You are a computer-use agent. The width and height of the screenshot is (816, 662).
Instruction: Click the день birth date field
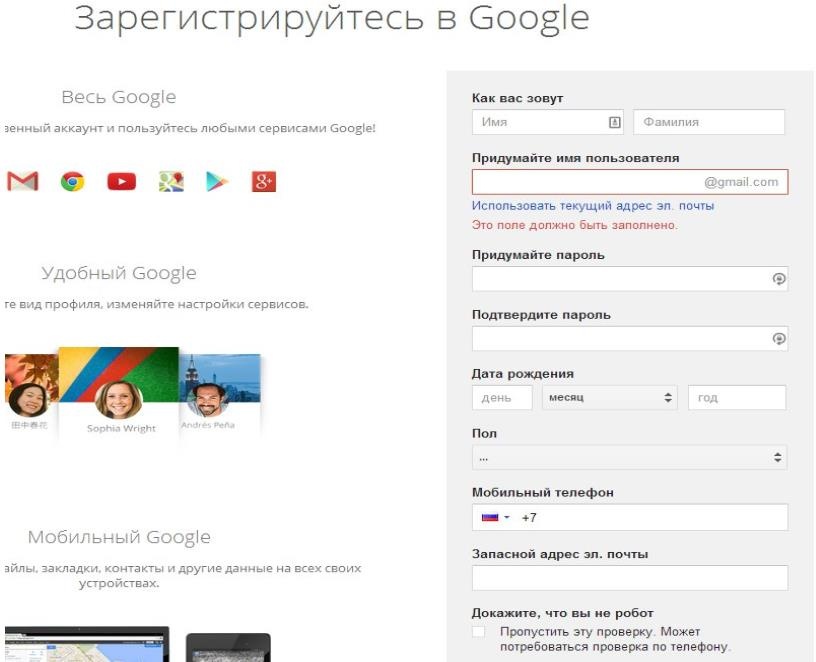pos(502,397)
